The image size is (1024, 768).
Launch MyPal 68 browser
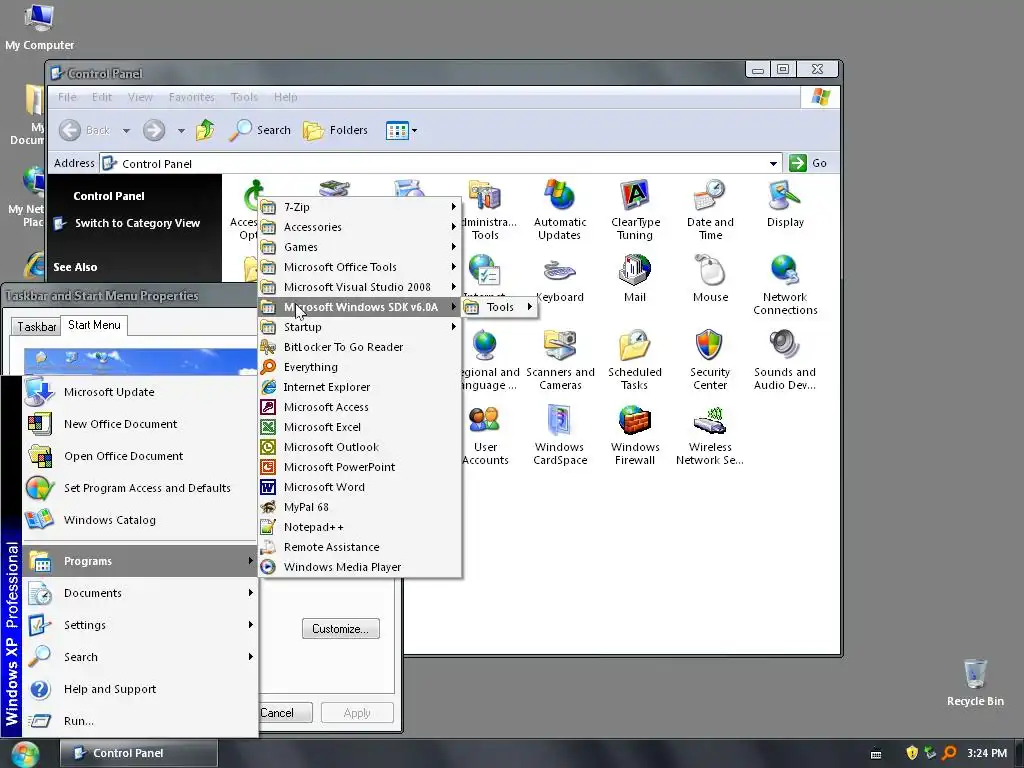pyautogui.click(x=360, y=507)
